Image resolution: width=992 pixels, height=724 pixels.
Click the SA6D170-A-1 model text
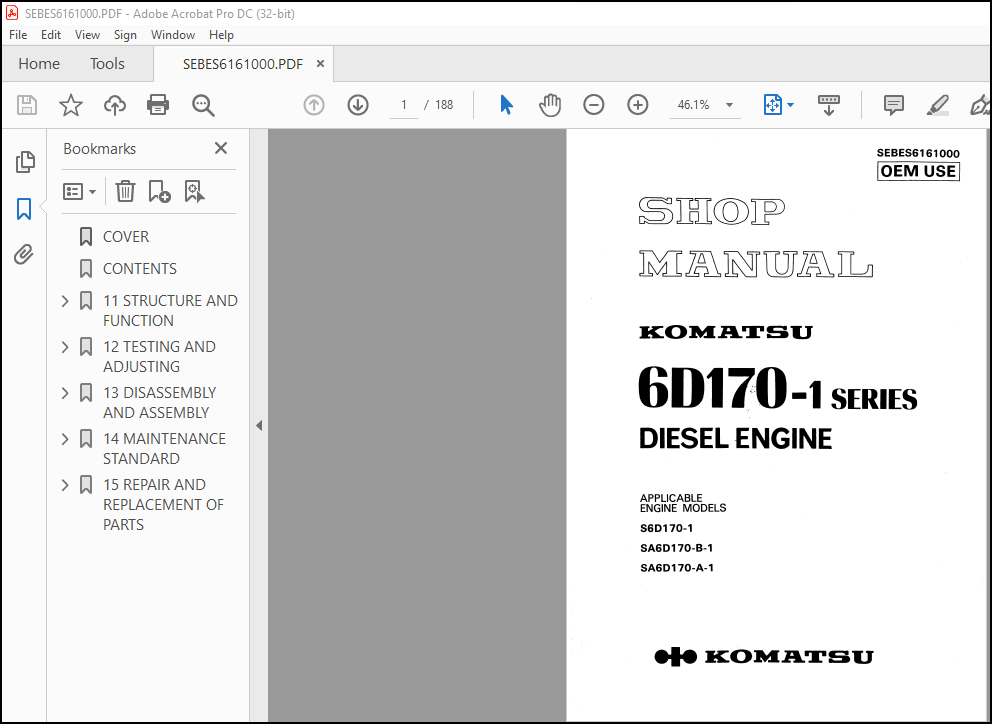click(677, 568)
